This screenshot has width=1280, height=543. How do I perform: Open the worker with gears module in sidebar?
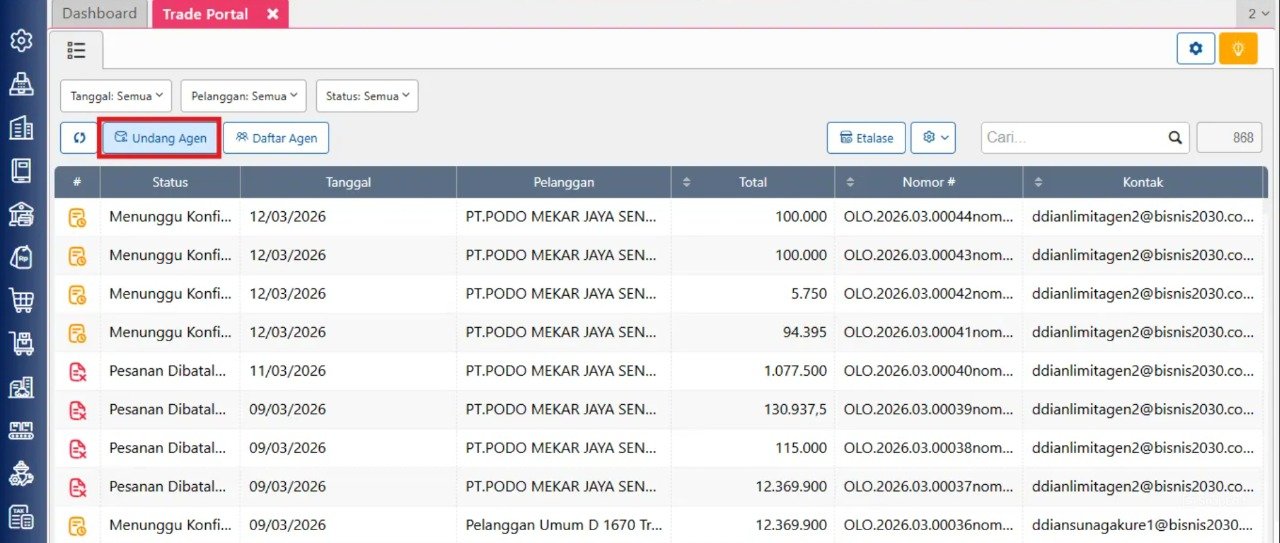(21, 474)
